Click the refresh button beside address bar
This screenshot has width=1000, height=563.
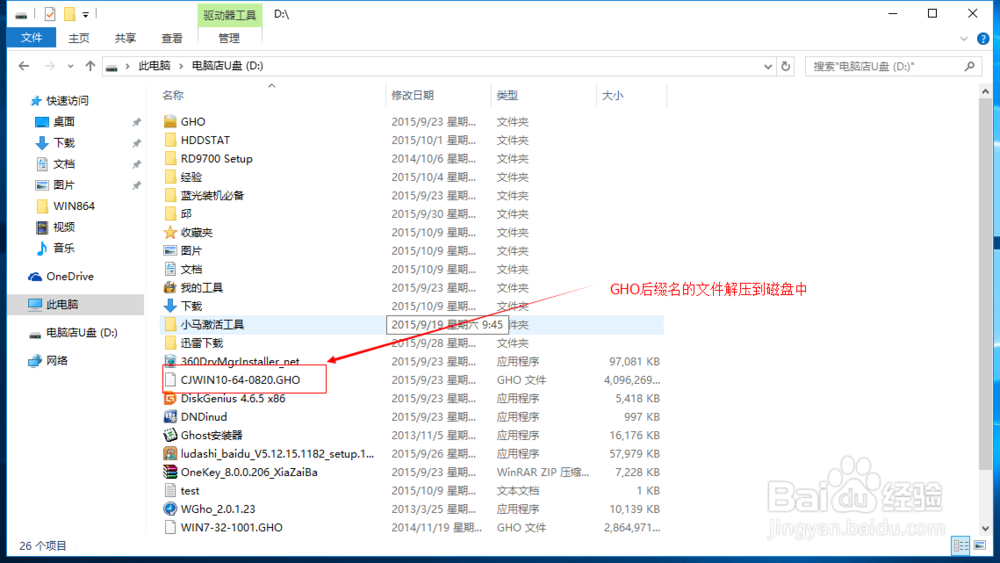point(786,66)
